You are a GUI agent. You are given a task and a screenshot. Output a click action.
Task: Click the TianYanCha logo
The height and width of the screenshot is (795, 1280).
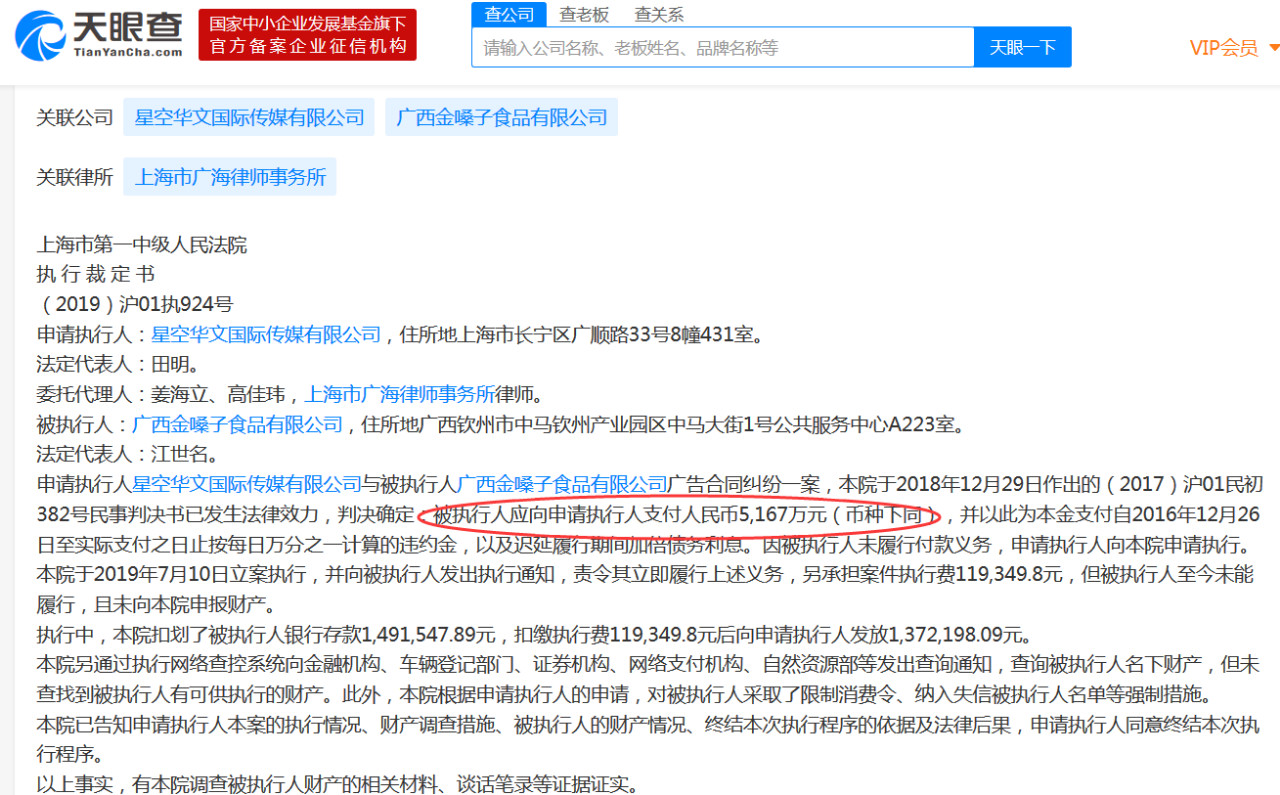point(99,35)
